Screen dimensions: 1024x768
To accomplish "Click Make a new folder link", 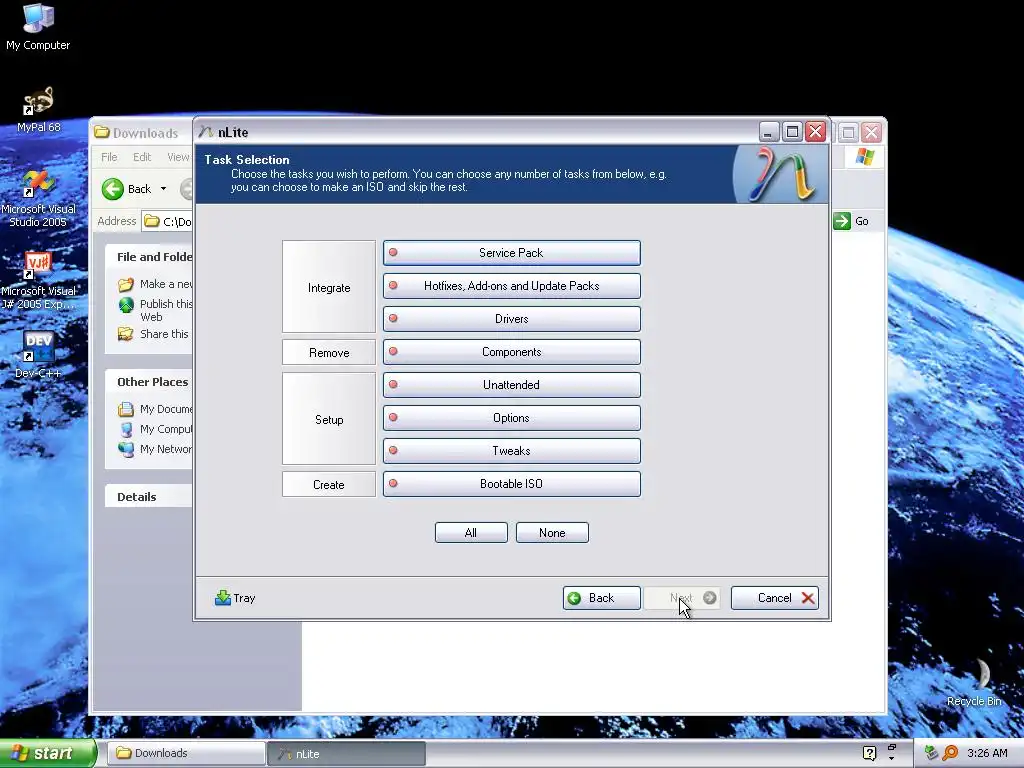I will [x=155, y=284].
